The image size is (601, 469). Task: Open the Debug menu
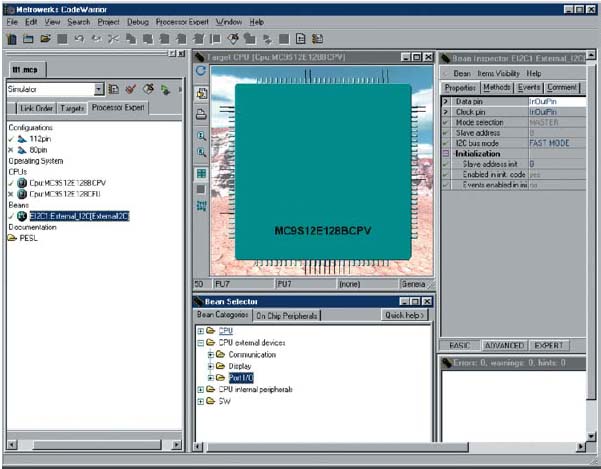(x=138, y=22)
